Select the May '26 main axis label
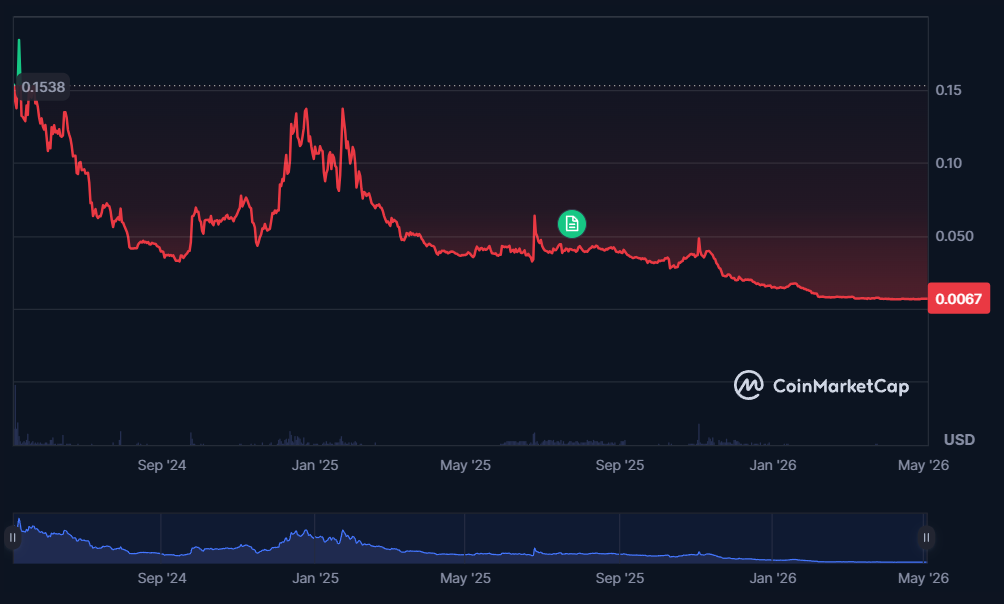This screenshot has width=1004, height=604. click(x=923, y=465)
